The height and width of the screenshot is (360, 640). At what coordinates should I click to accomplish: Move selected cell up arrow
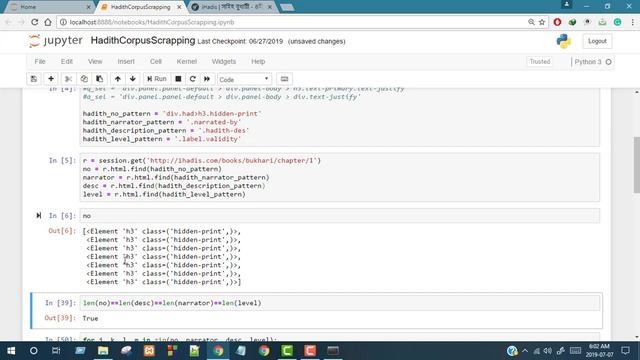[118, 79]
